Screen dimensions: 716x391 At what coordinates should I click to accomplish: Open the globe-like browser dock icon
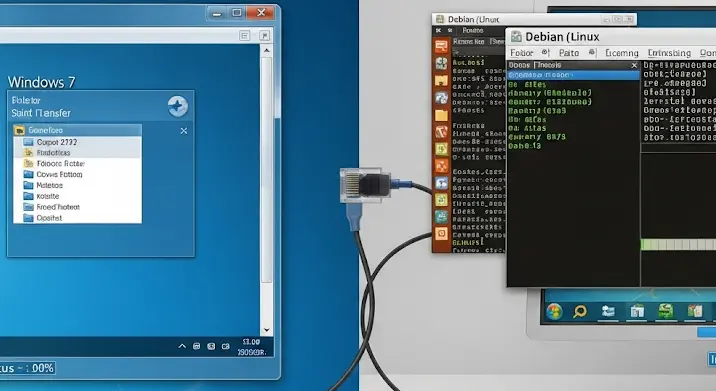pos(441,98)
